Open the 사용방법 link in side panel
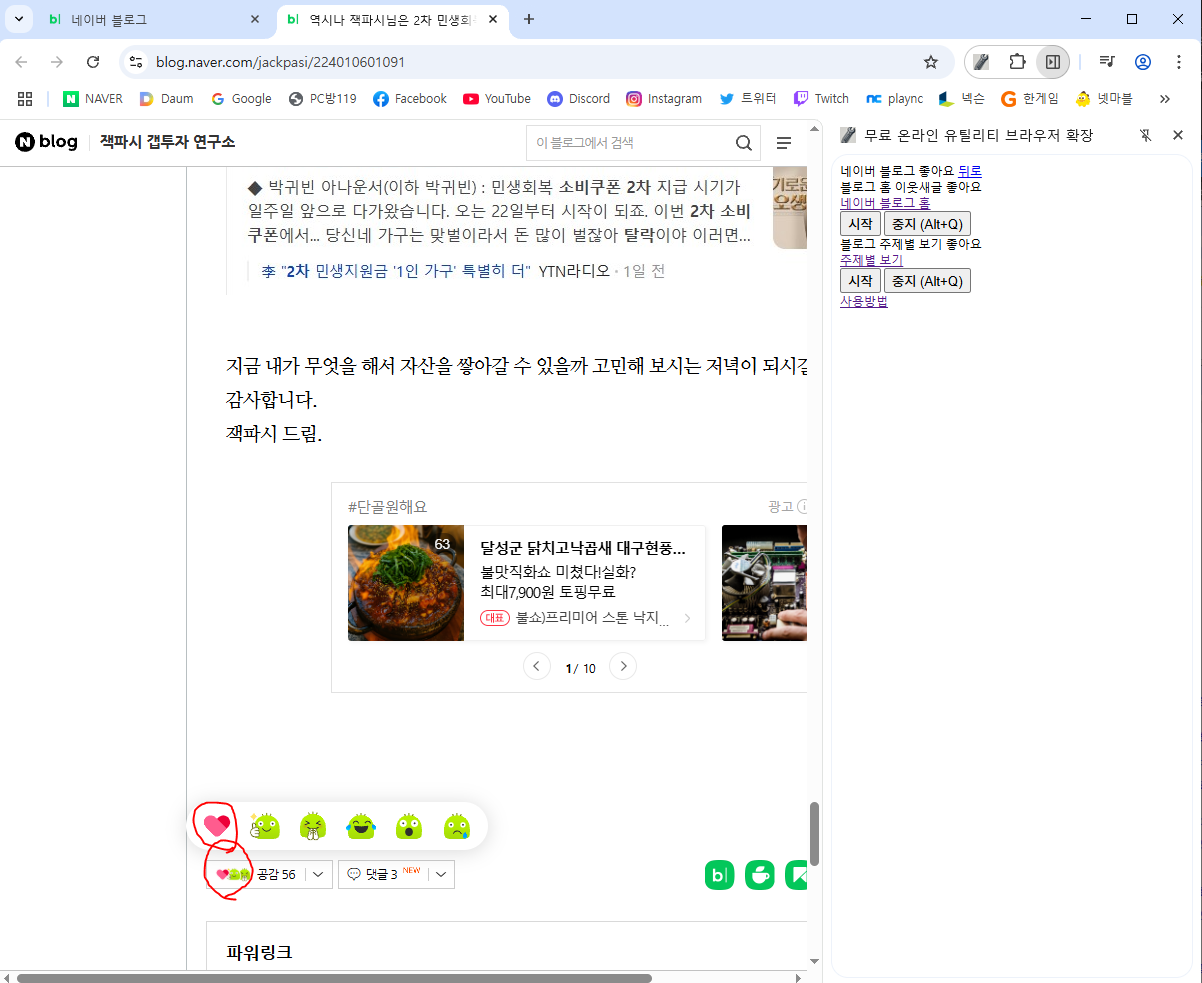Viewport: 1202px width, 983px height. [x=863, y=301]
